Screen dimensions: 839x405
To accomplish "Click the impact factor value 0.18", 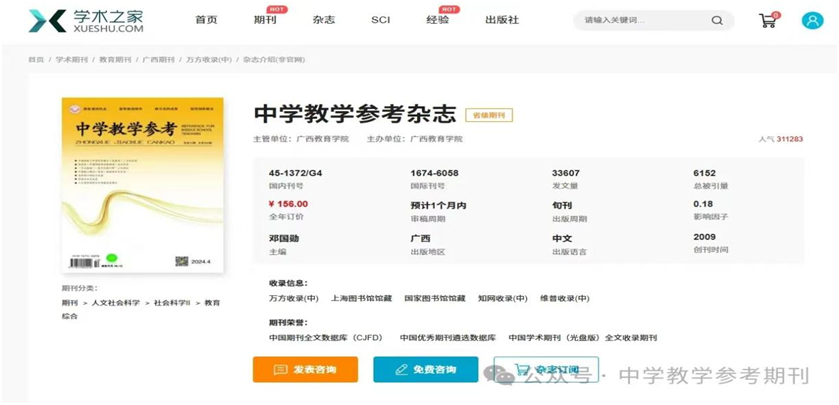I will pyautogui.click(x=703, y=204).
